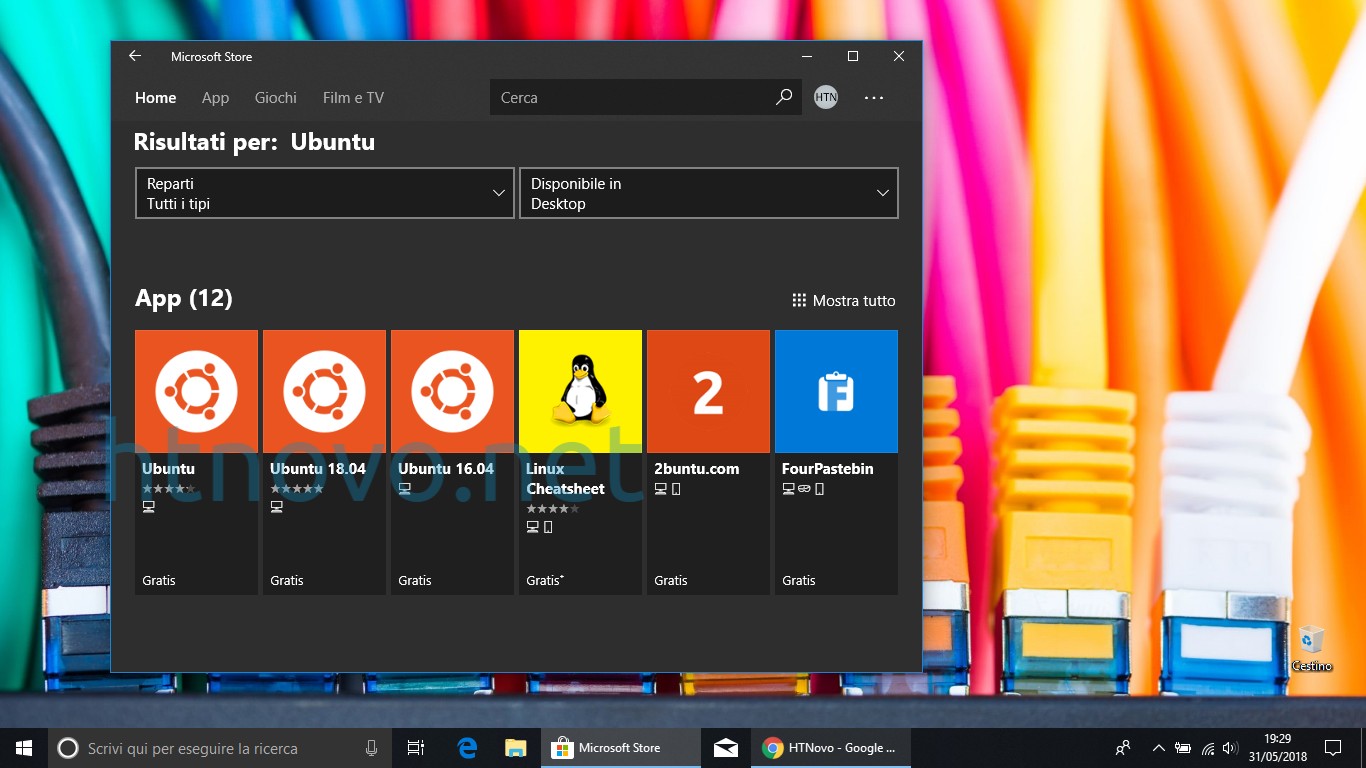Click the volume speaker tray icon
The image size is (1366, 768).
(1231, 748)
